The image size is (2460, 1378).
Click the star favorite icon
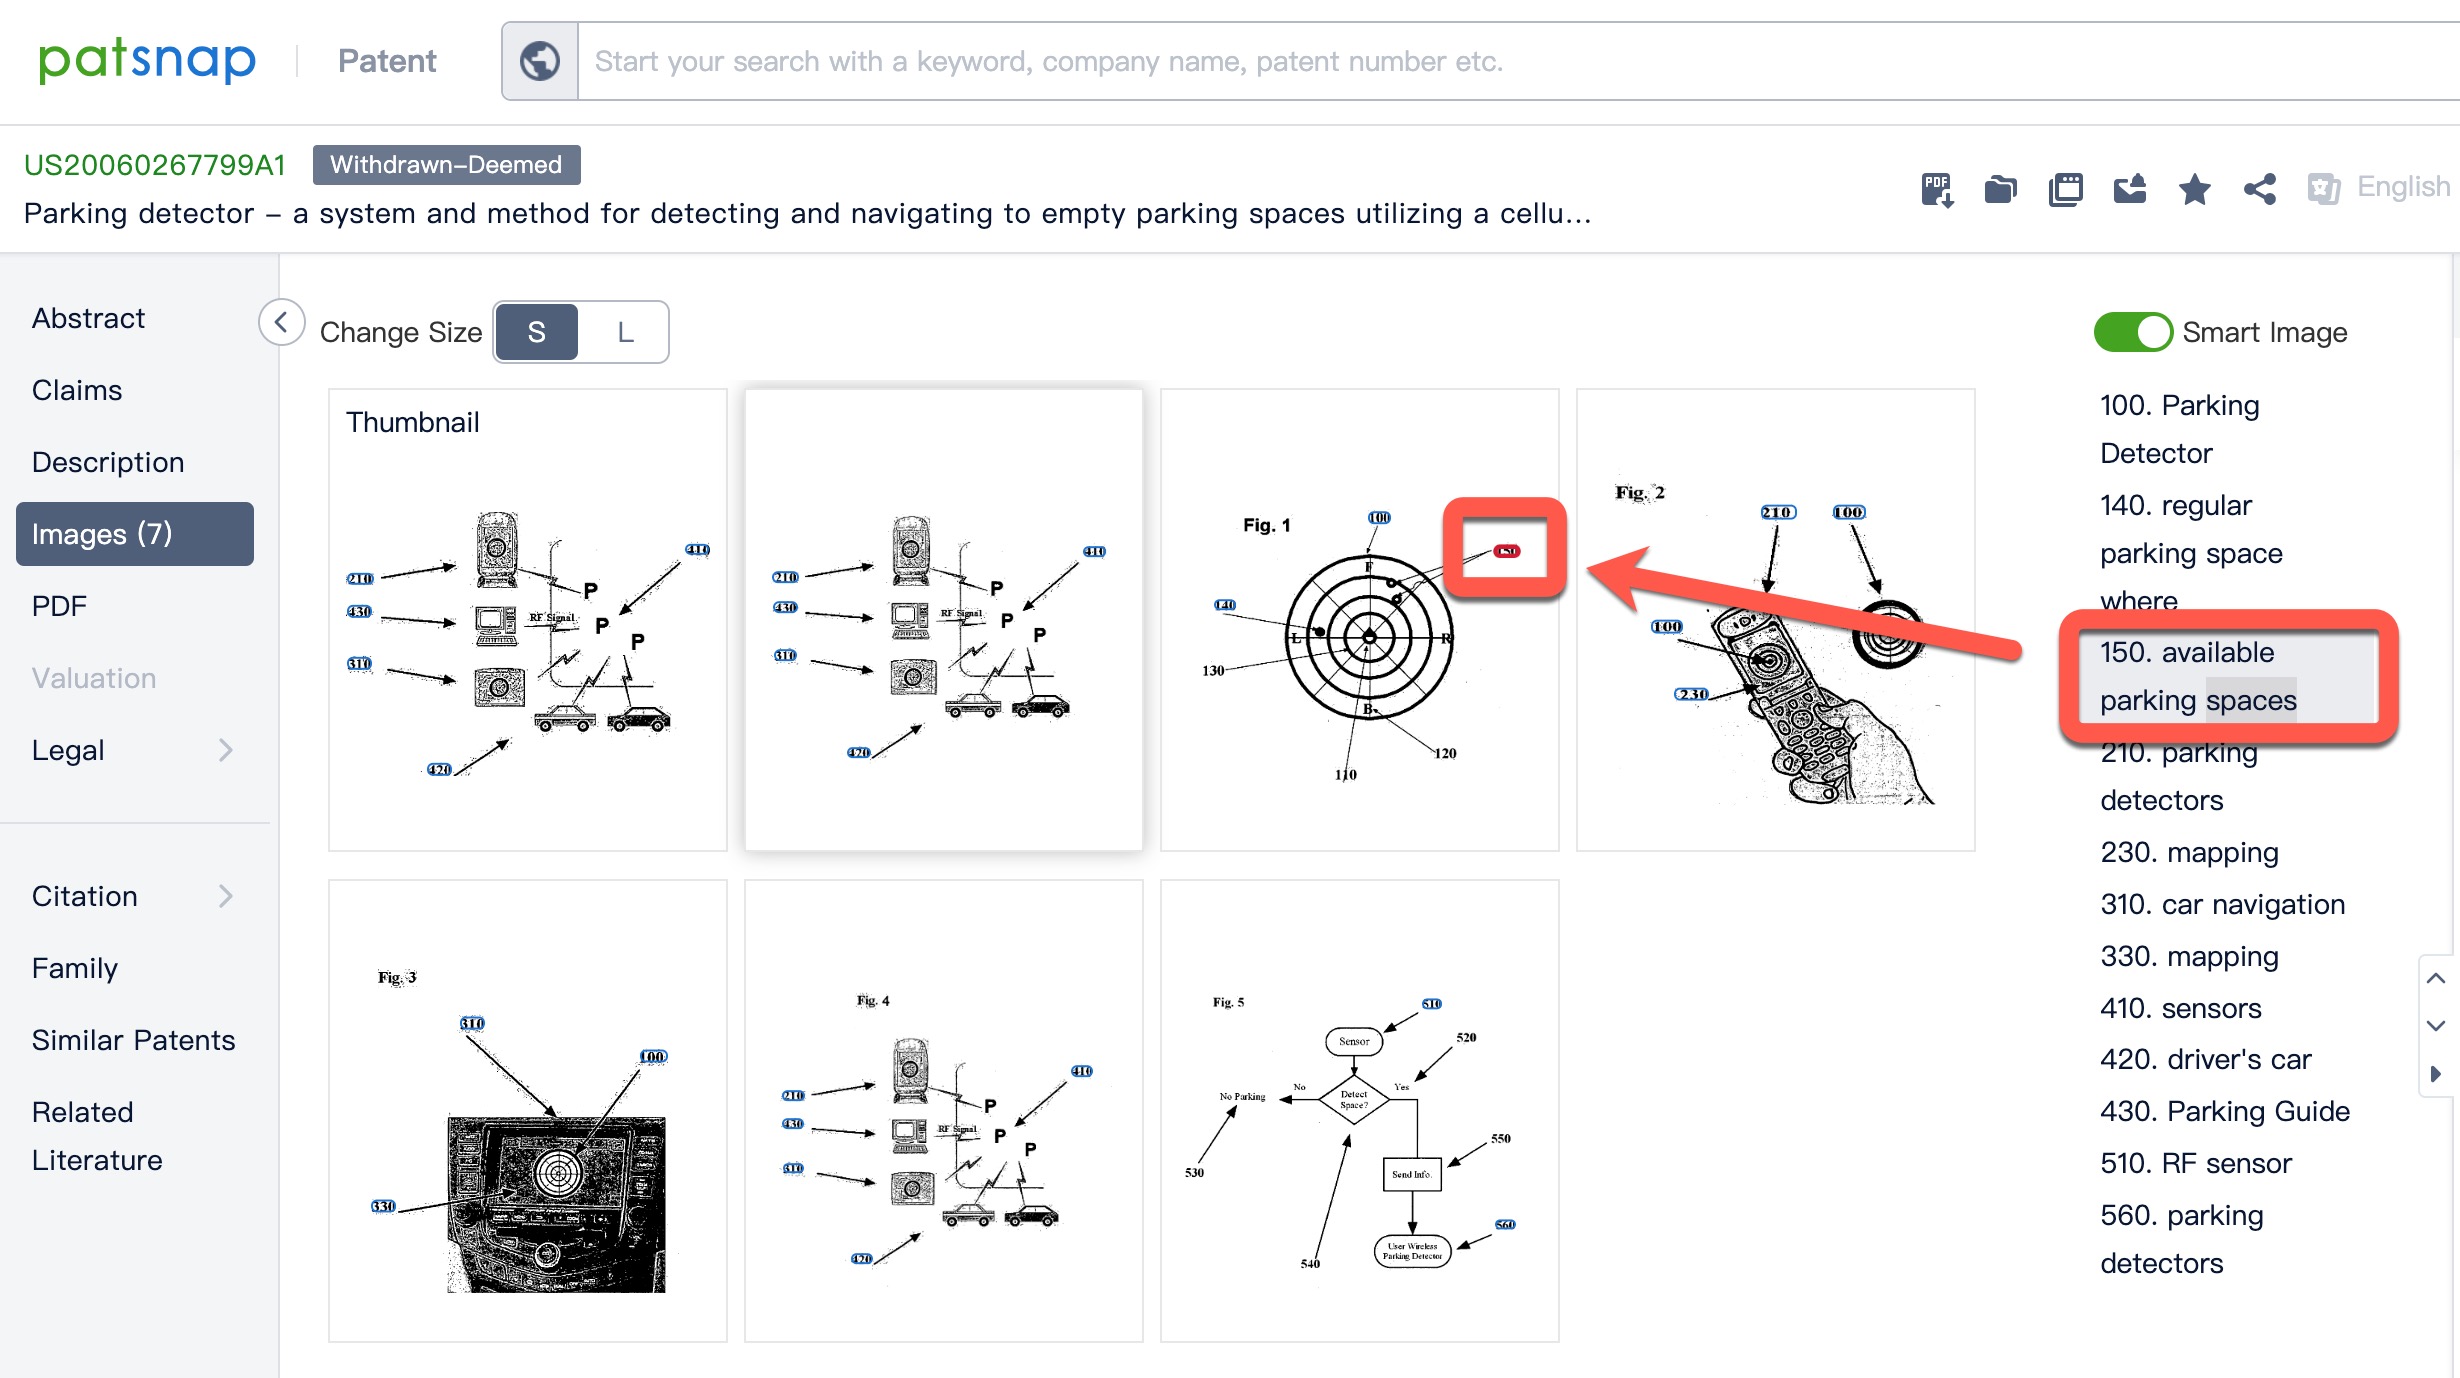pyautogui.click(x=2195, y=189)
